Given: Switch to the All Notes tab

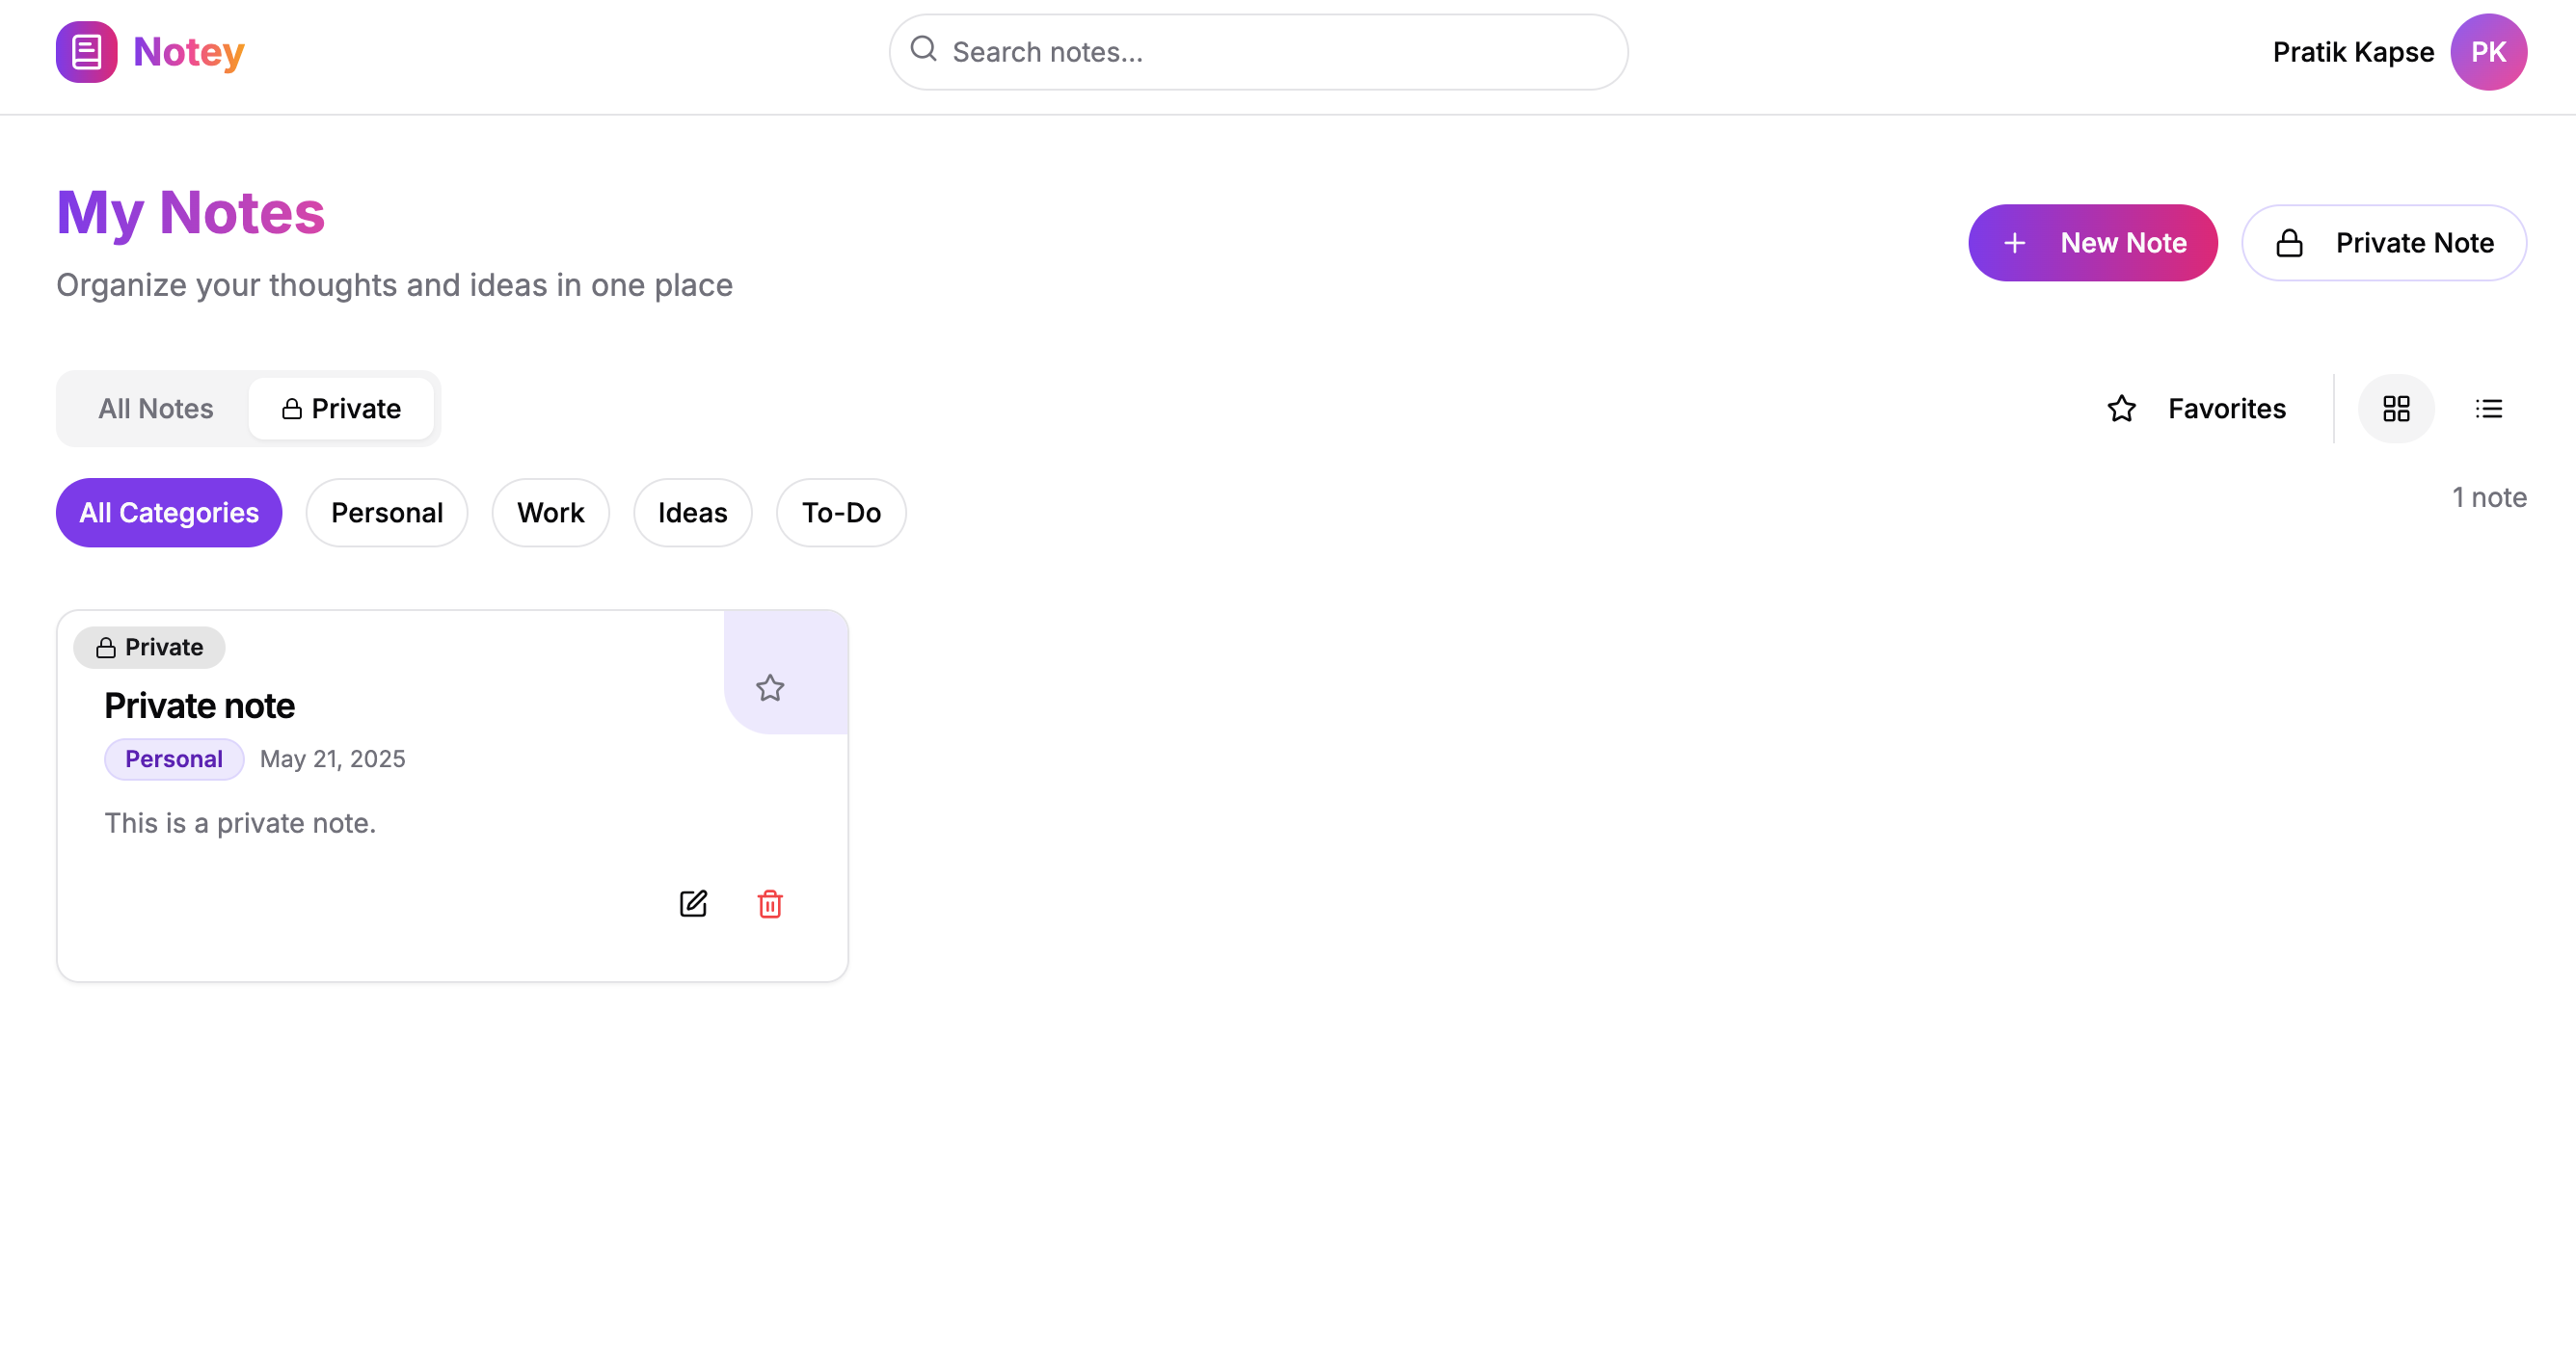Looking at the screenshot, I should [155, 409].
